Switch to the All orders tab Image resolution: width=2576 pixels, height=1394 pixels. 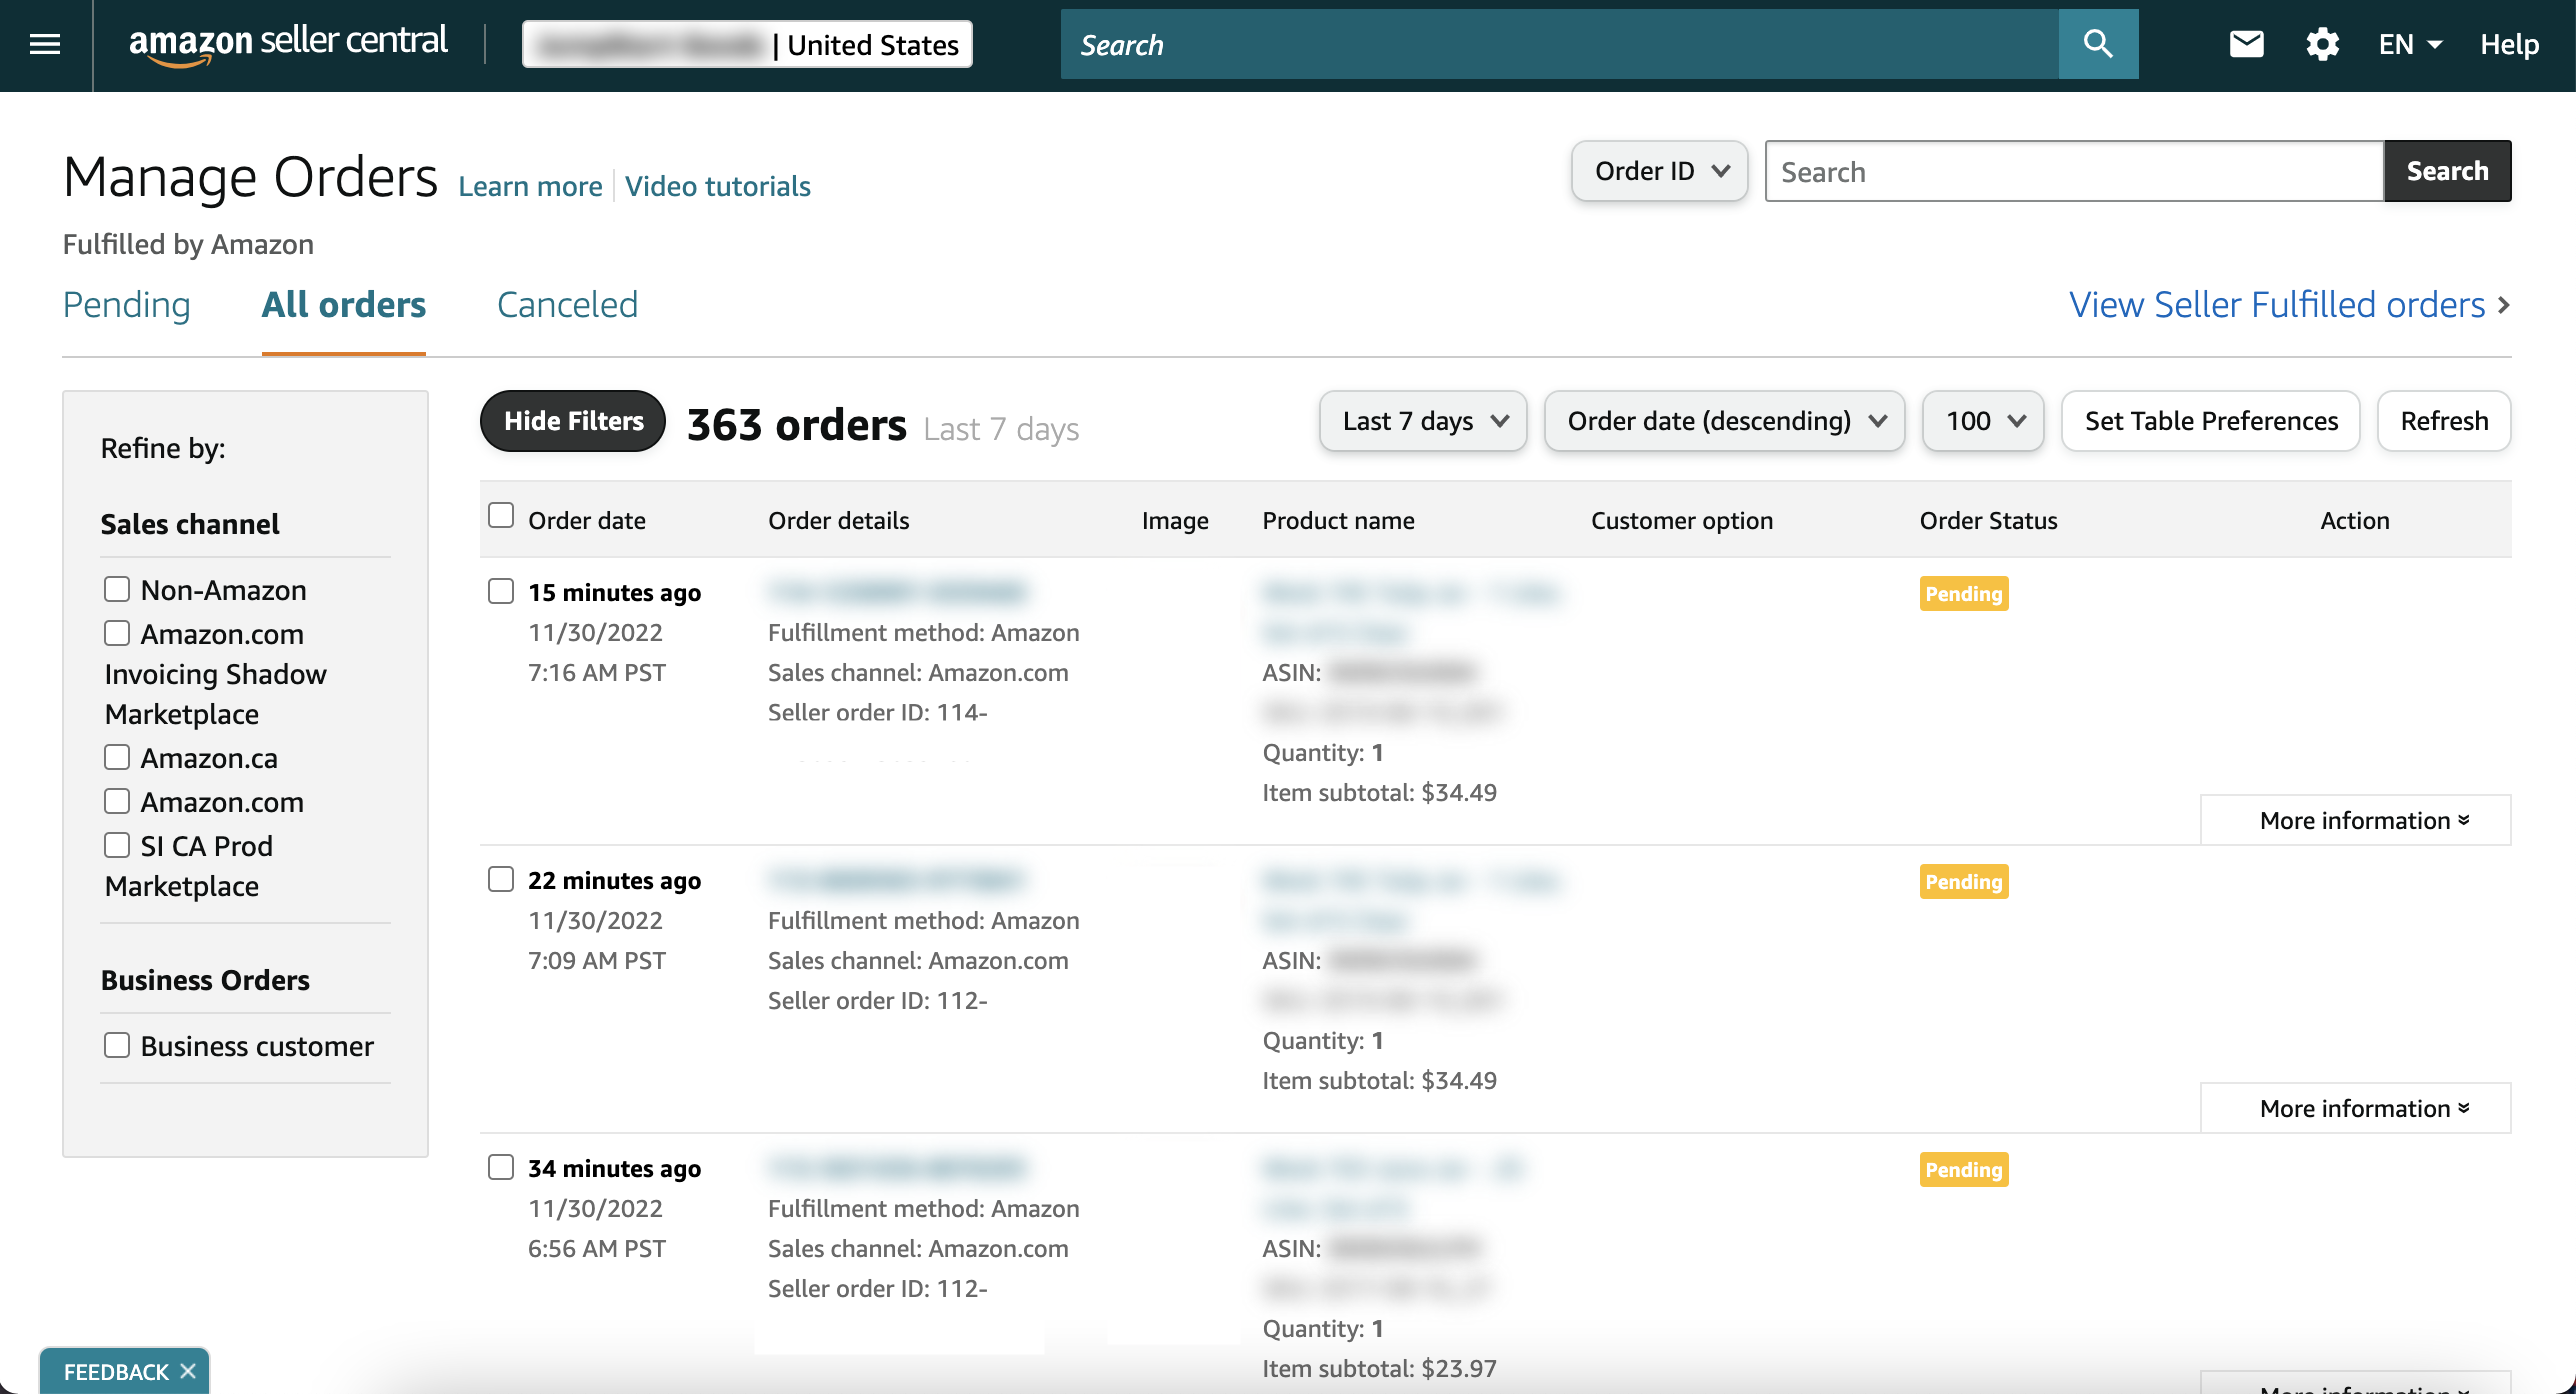click(x=344, y=304)
